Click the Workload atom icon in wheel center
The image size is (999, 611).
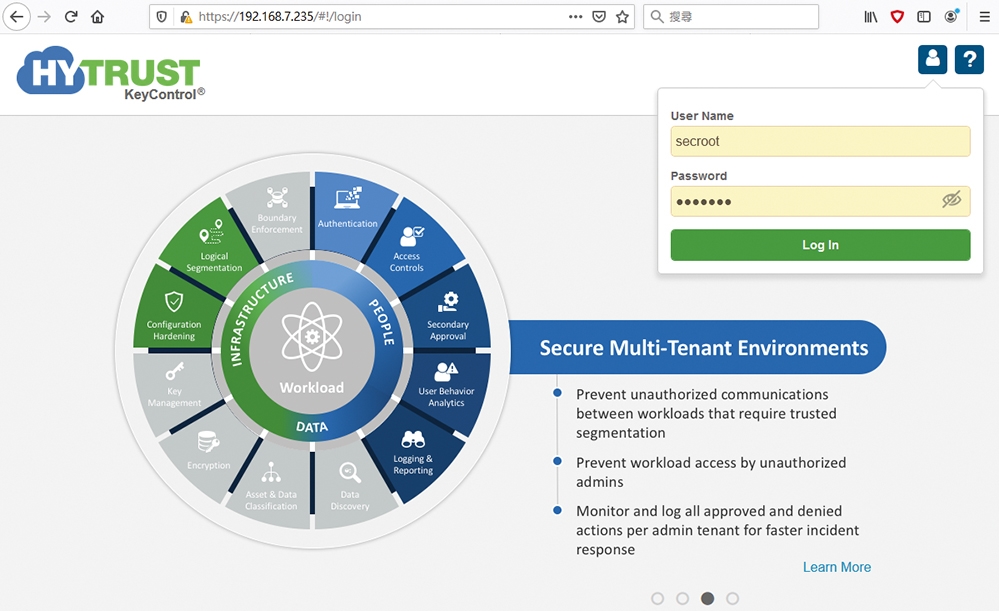tap(312, 336)
